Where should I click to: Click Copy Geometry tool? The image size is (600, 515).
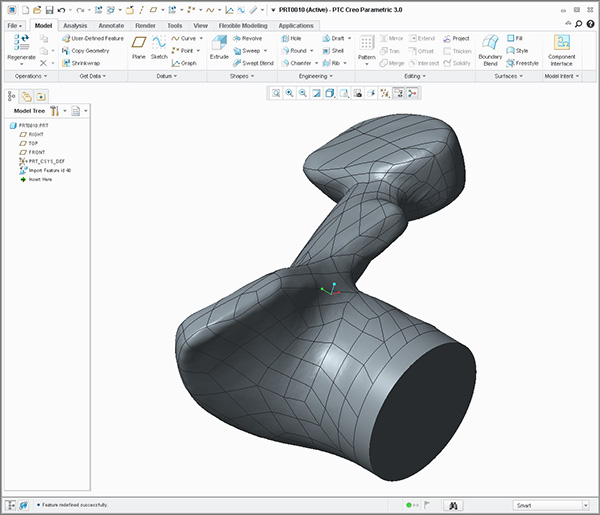point(86,51)
